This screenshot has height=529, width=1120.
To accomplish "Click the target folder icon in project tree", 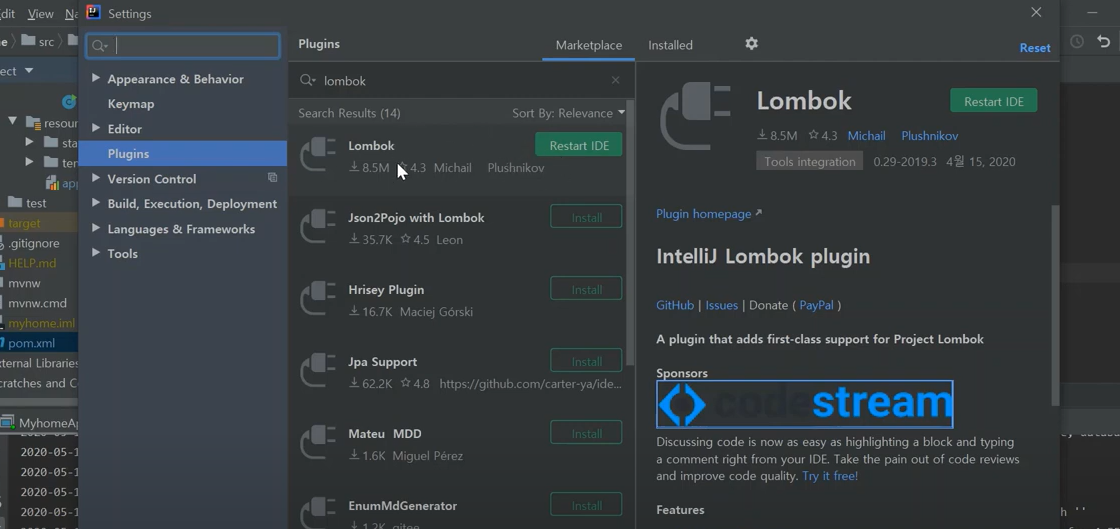I will click(2, 223).
